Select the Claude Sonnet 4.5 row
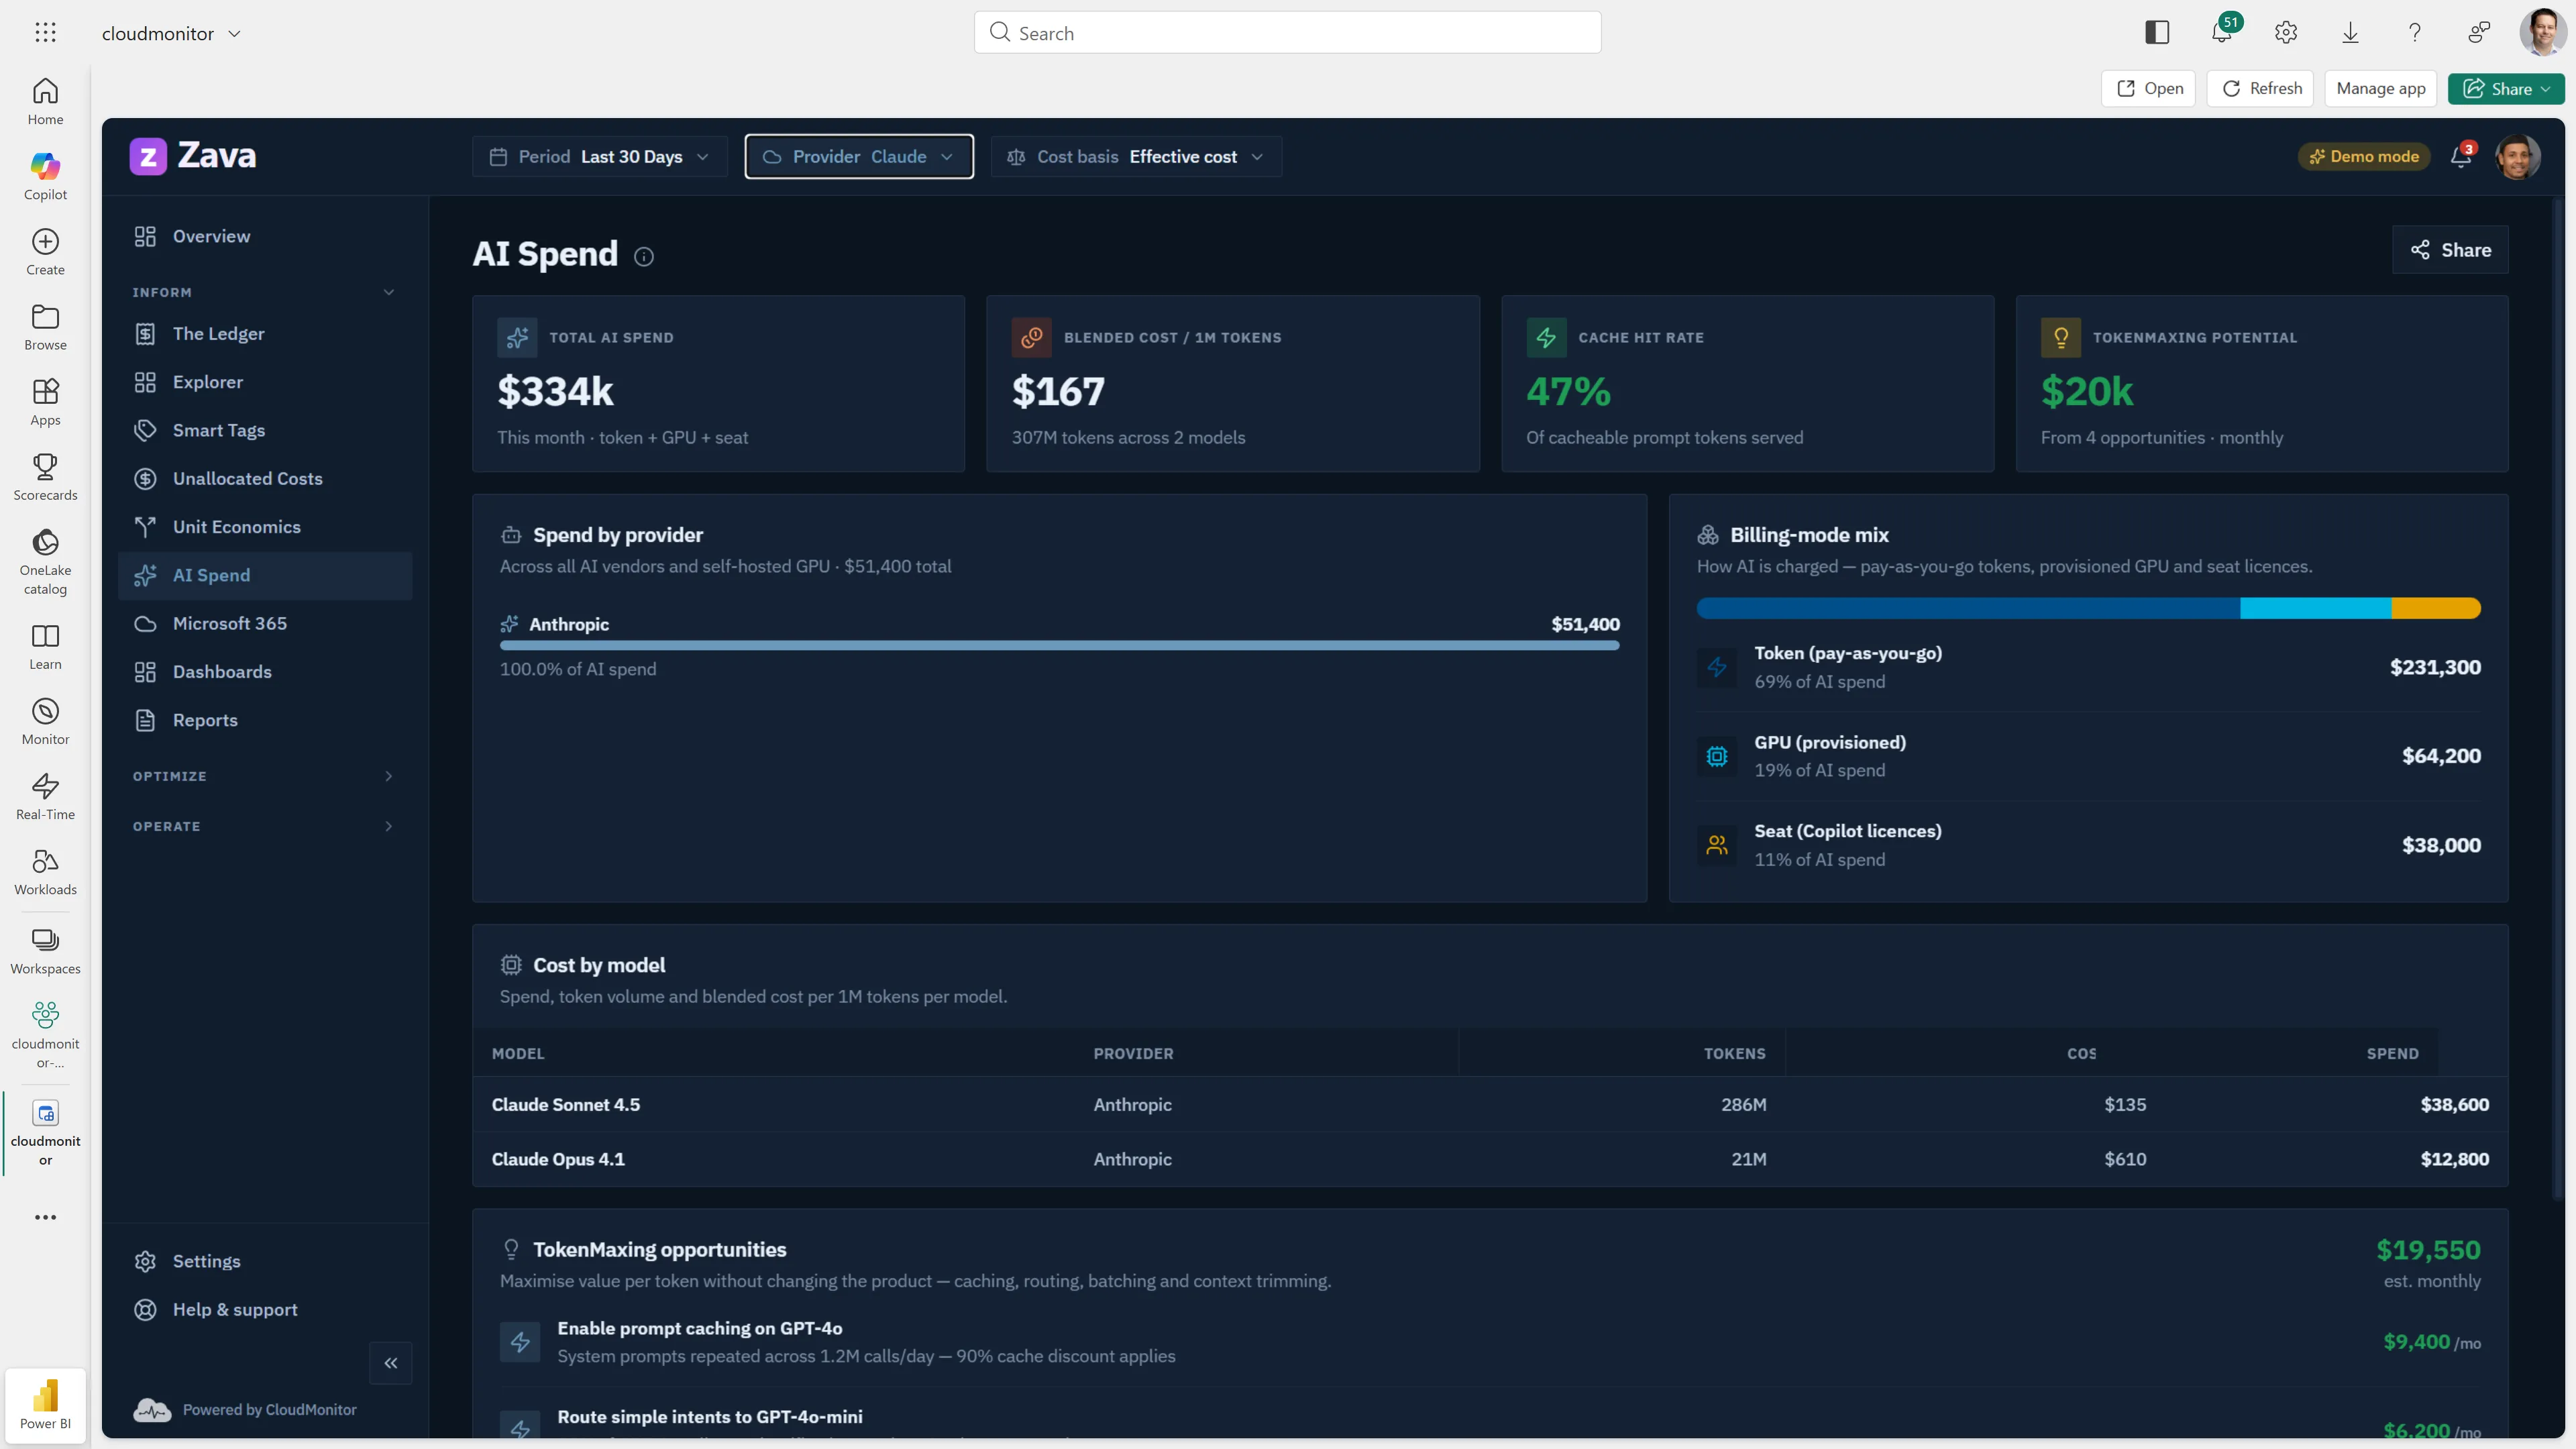 [x=1490, y=1105]
